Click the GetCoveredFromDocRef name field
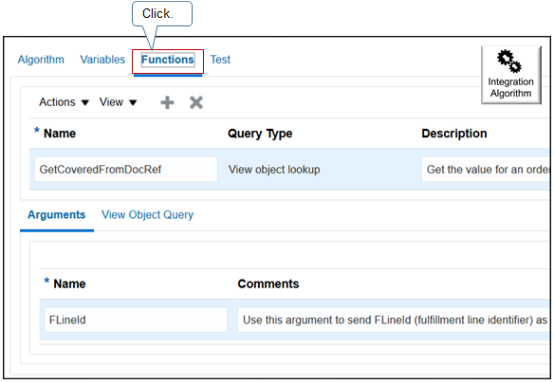This screenshot has width=554, height=382. pyautogui.click(x=126, y=170)
